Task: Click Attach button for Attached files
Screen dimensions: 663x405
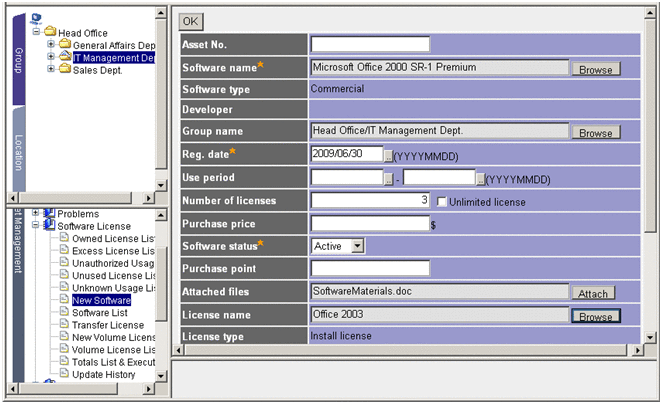Action: 593,293
